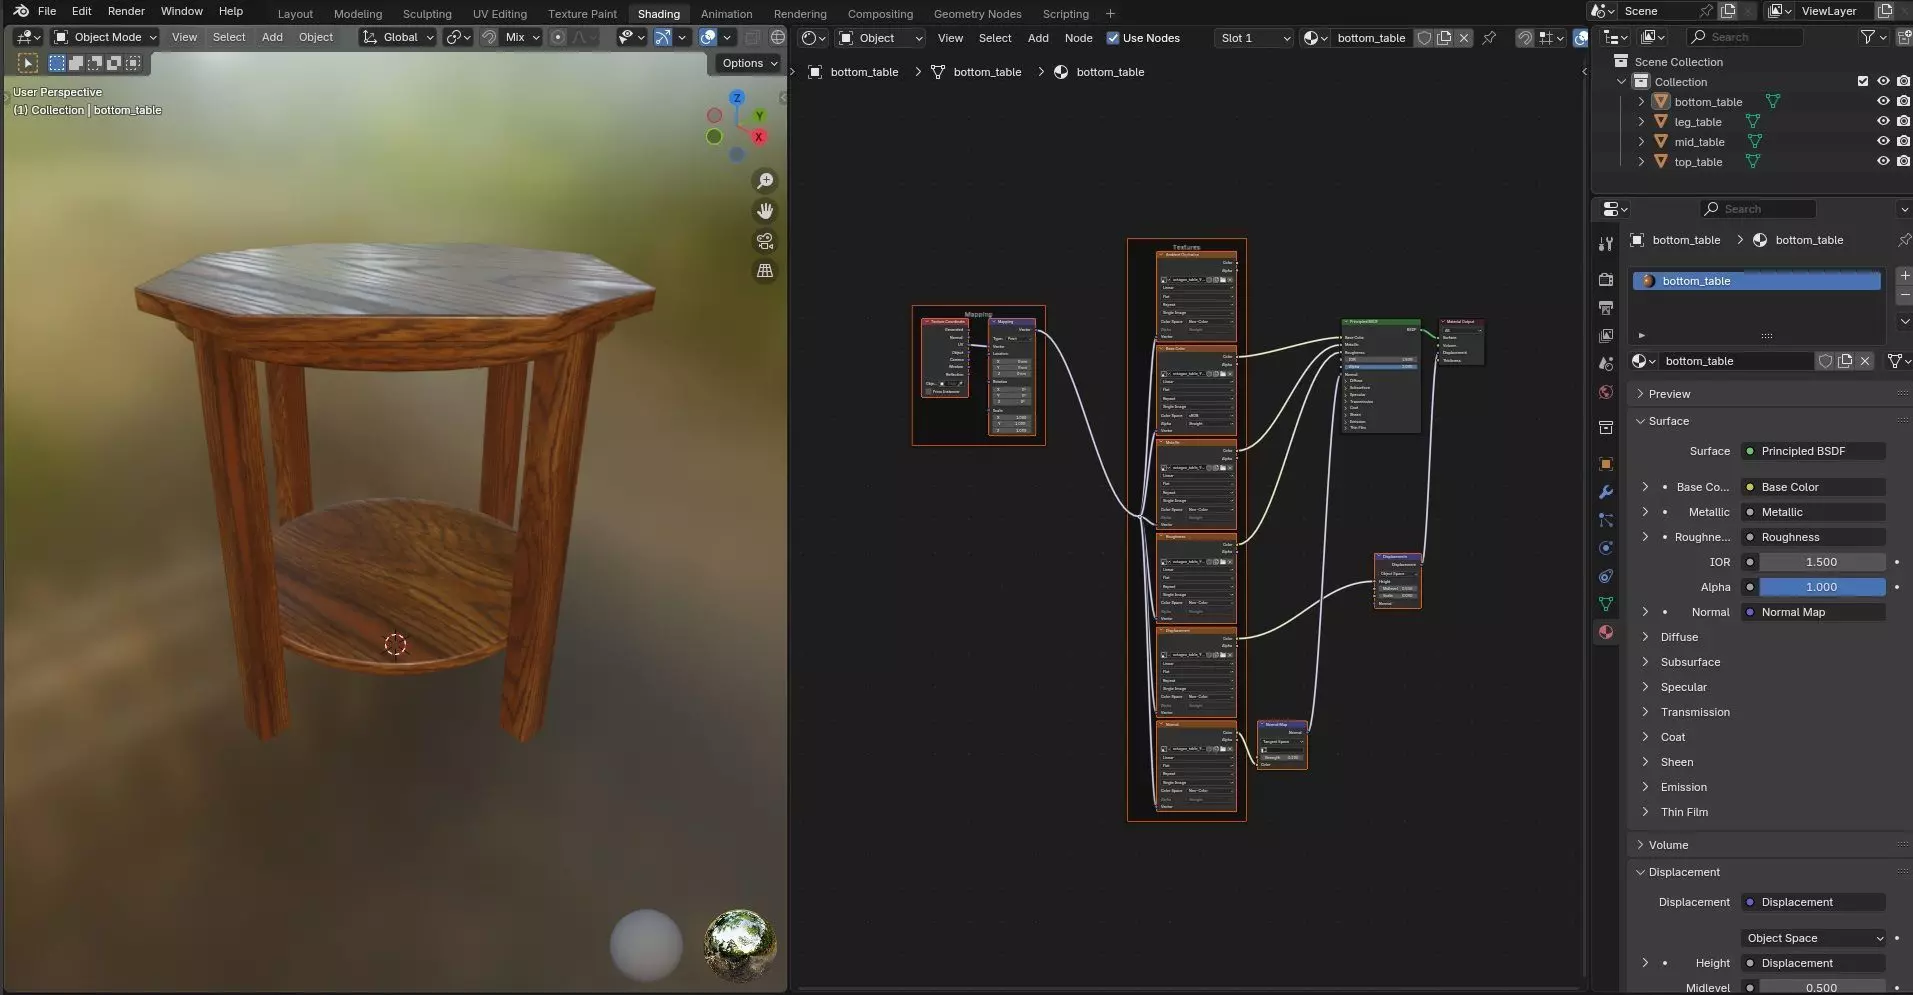Open the Render menu
The image size is (1913, 995).
point(126,11)
